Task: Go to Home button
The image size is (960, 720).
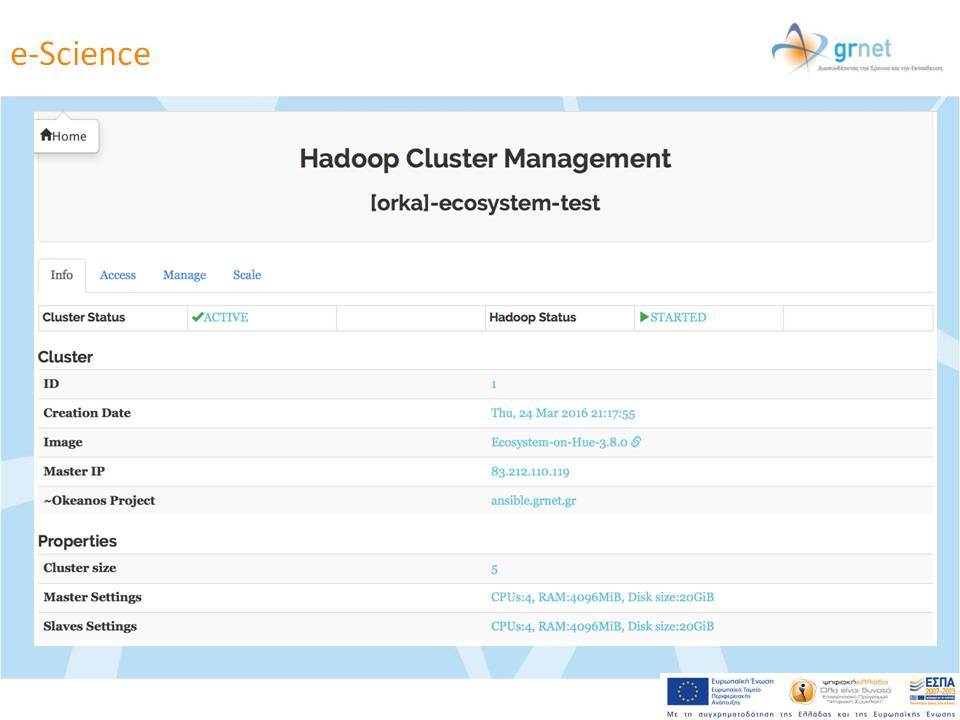Action: tap(66, 136)
